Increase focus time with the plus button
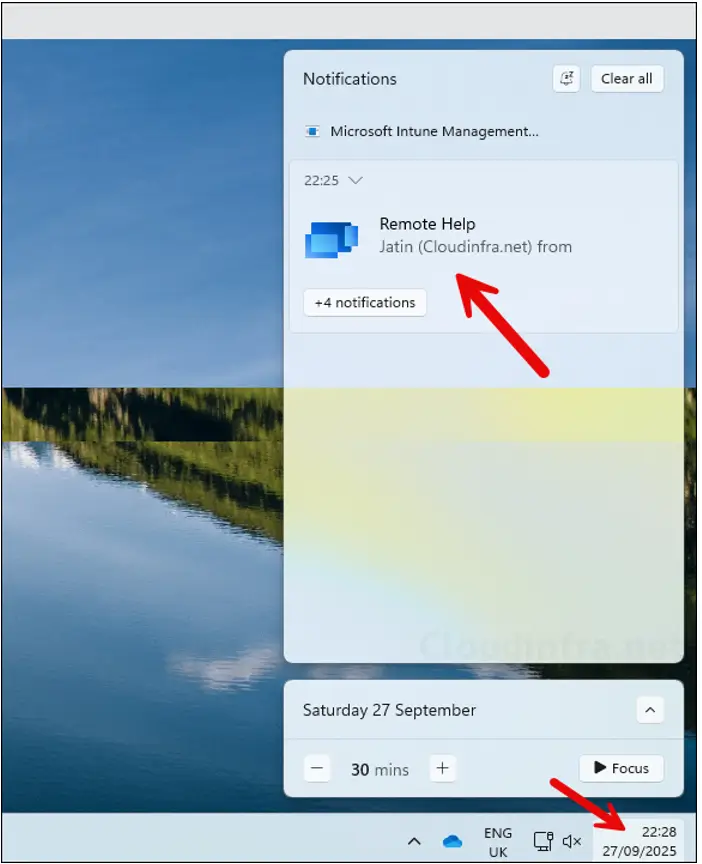702x864 pixels. [x=443, y=769]
